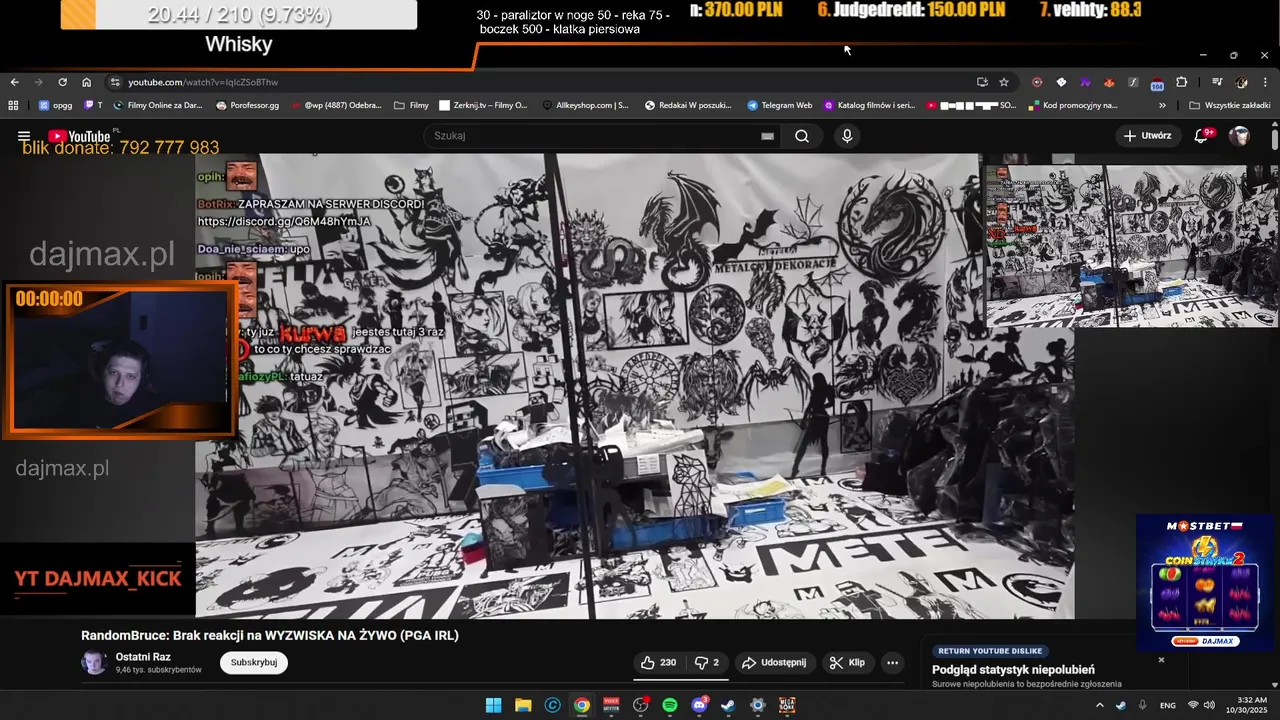The width and height of the screenshot is (1280, 720).
Task: Expand overflow bookmarks chevron
Action: (x=1162, y=105)
